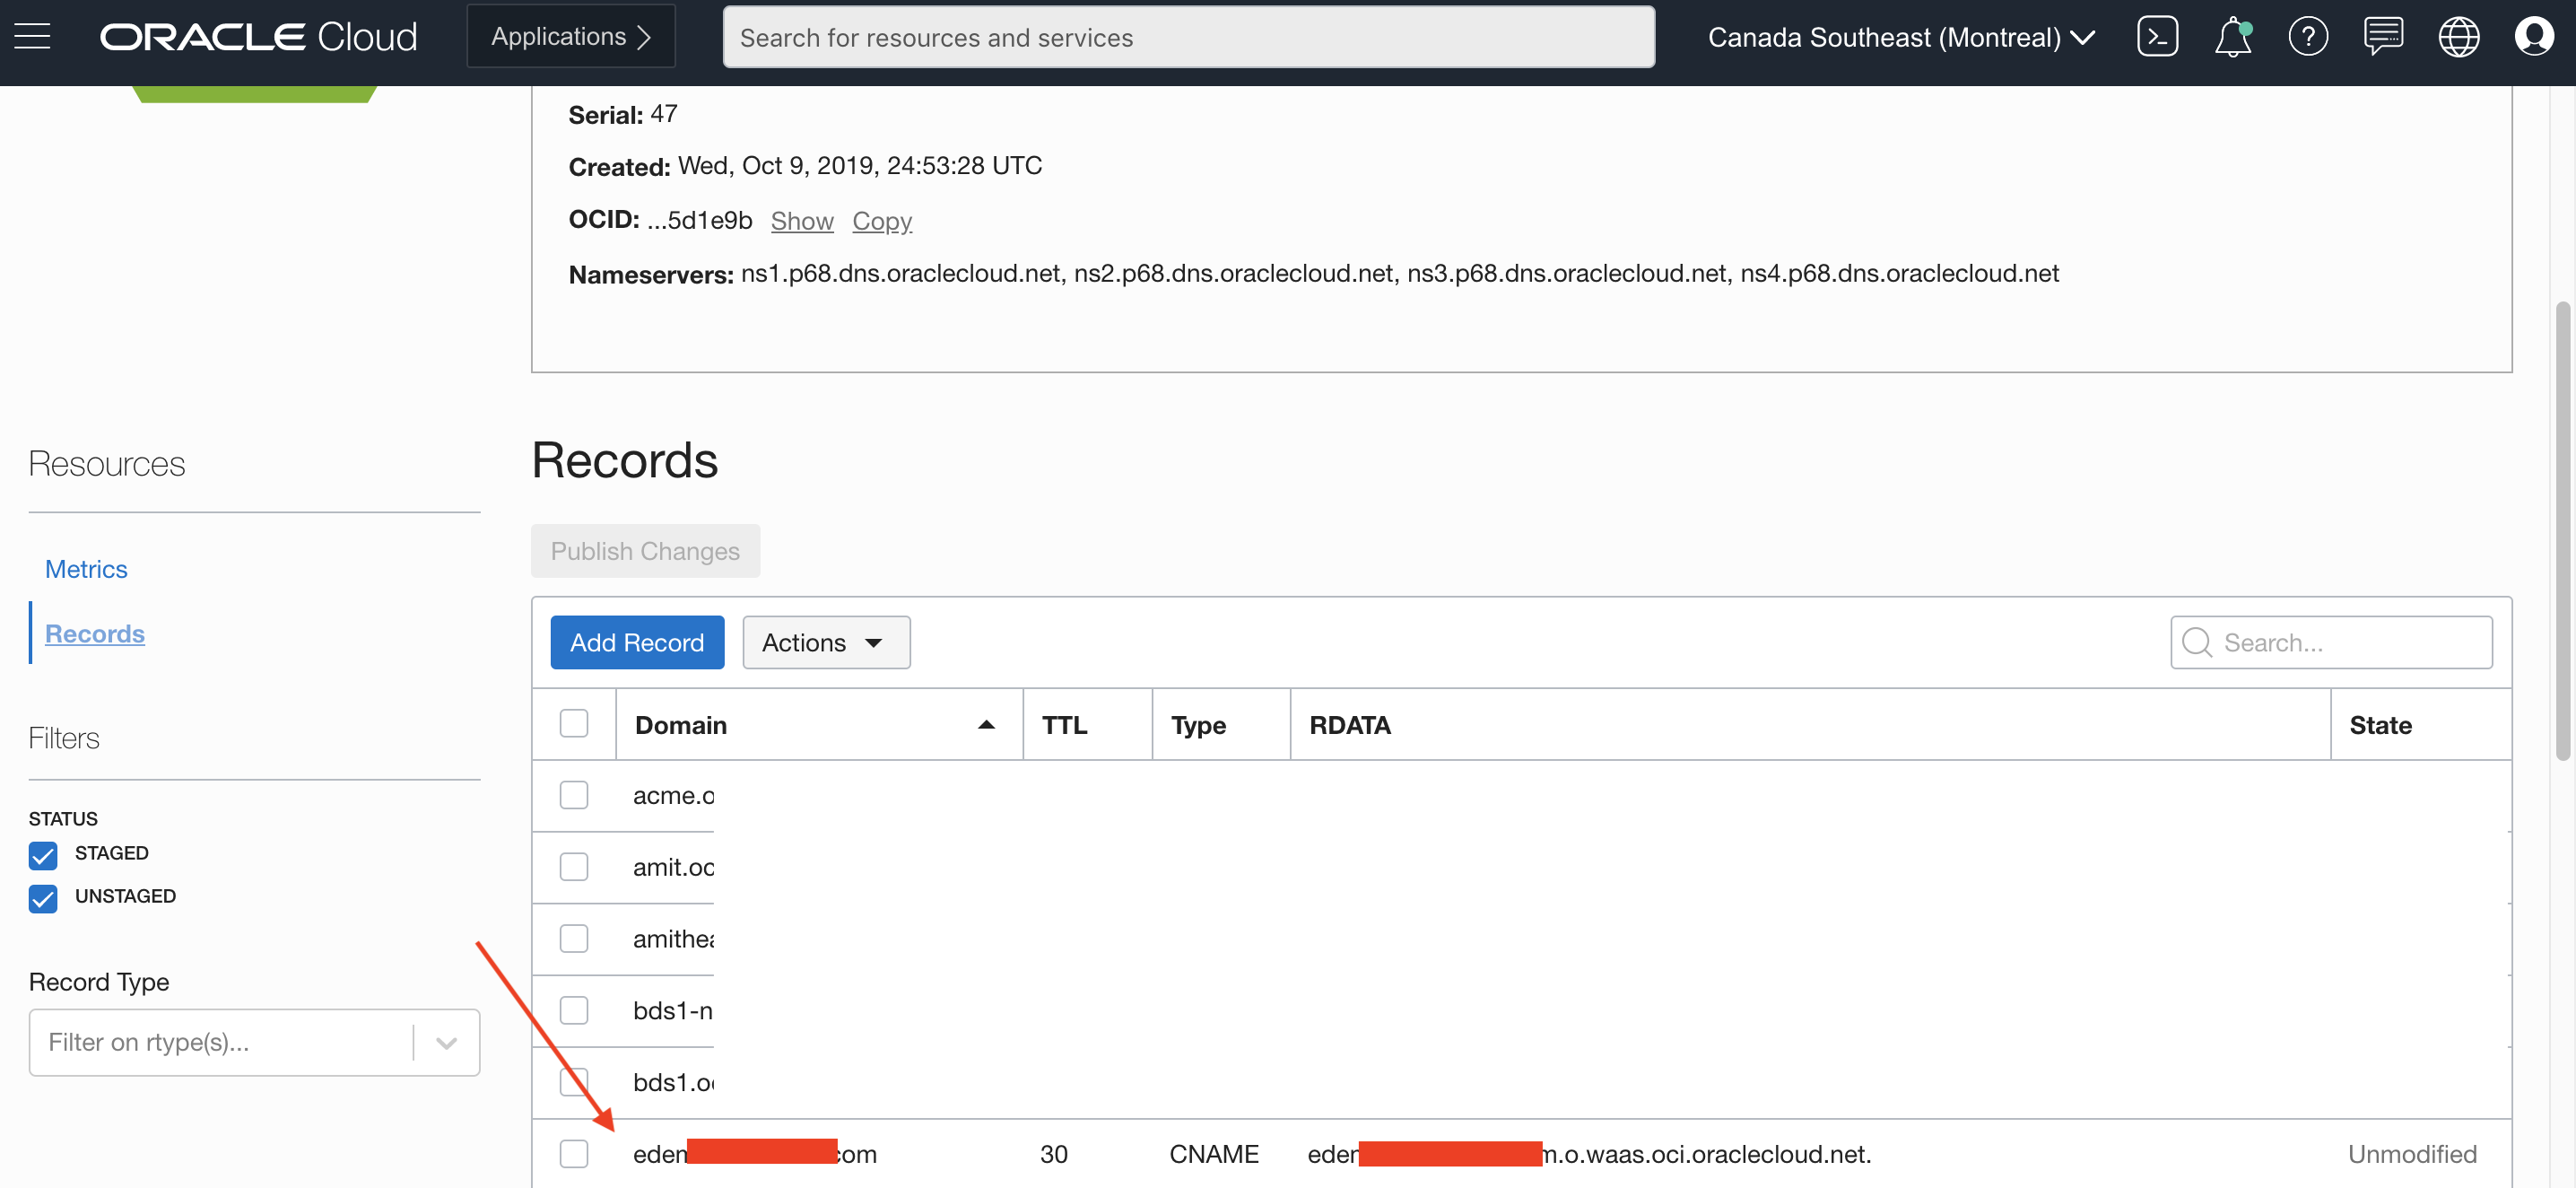
Task: Open the hamburger navigation menu
Action: tap(32, 37)
